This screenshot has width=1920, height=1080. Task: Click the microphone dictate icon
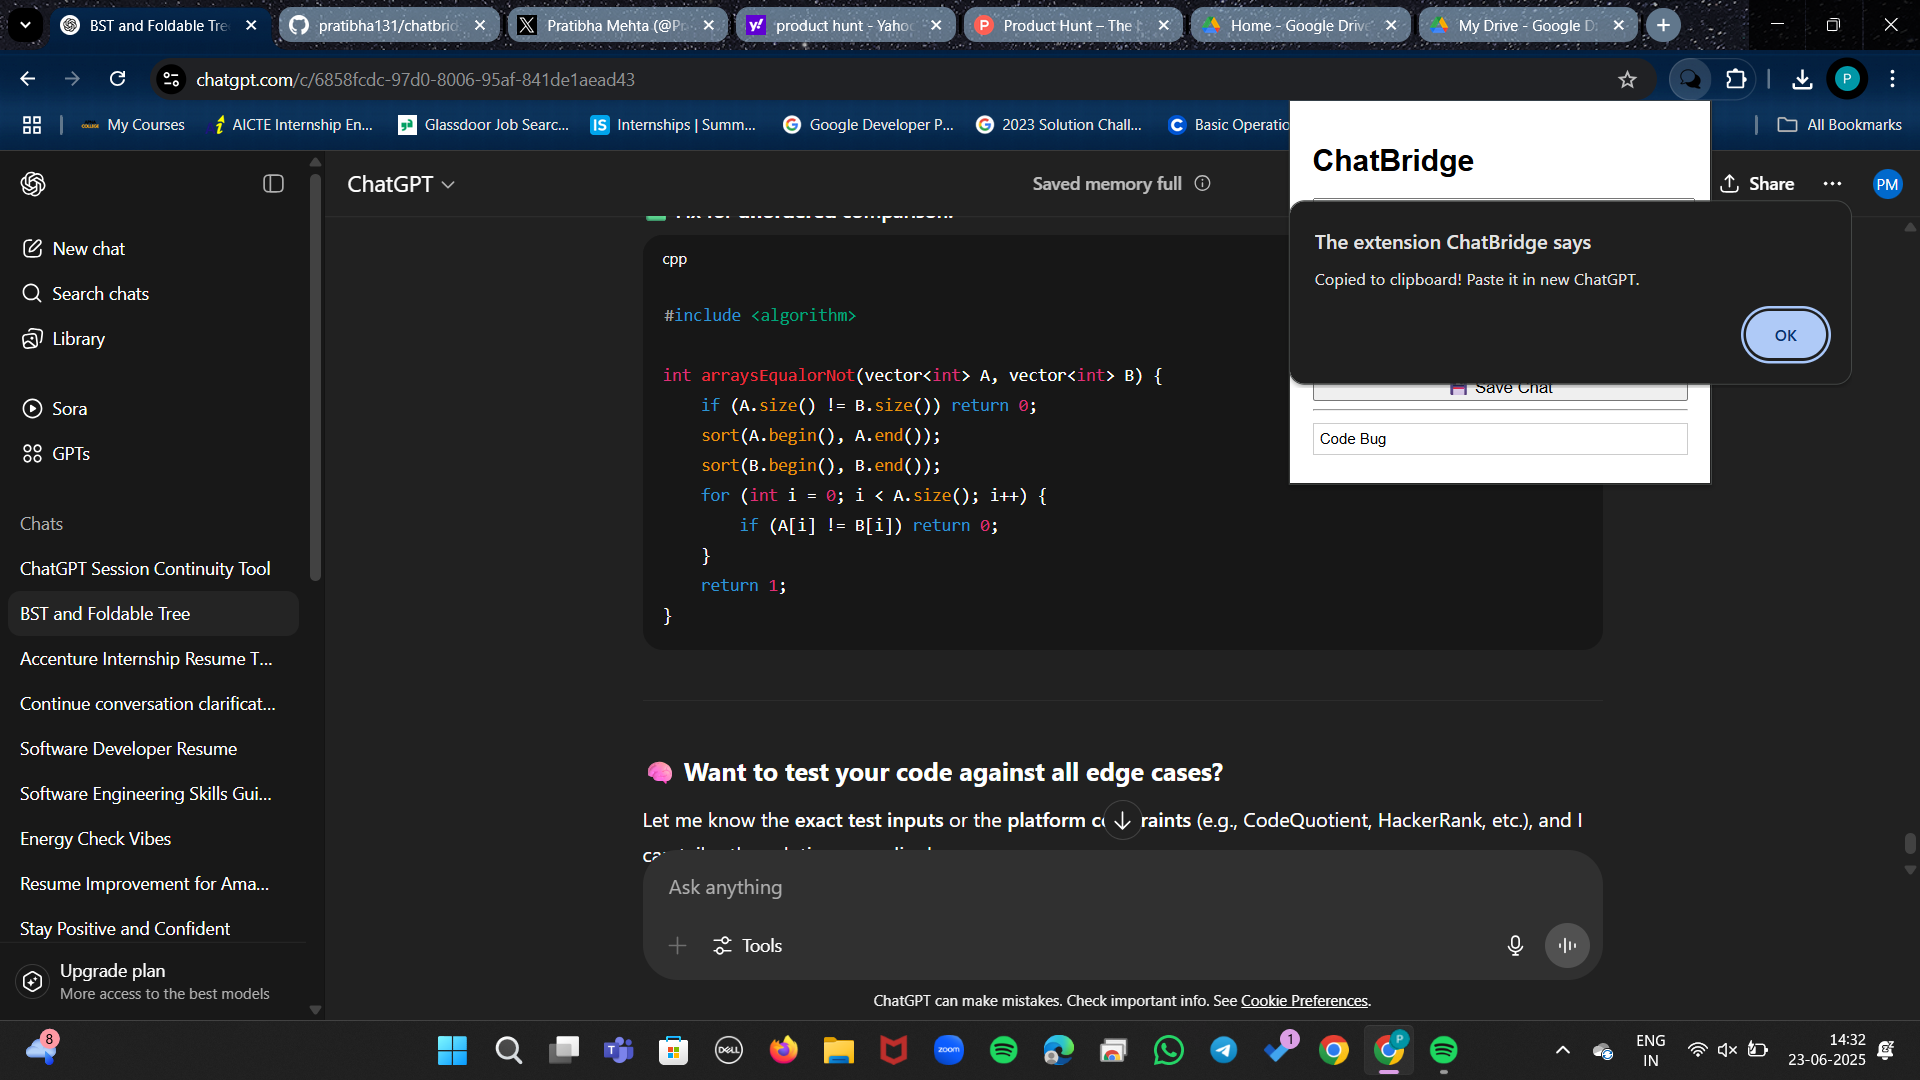click(x=1515, y=945)
